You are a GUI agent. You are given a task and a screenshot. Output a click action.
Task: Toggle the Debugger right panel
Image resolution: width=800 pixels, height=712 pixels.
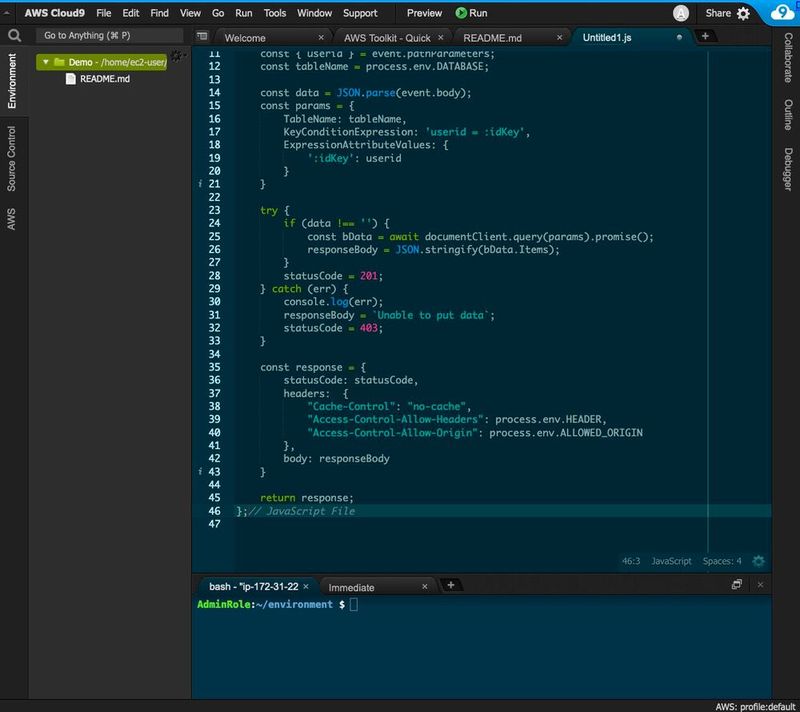(x=788, y=169)
